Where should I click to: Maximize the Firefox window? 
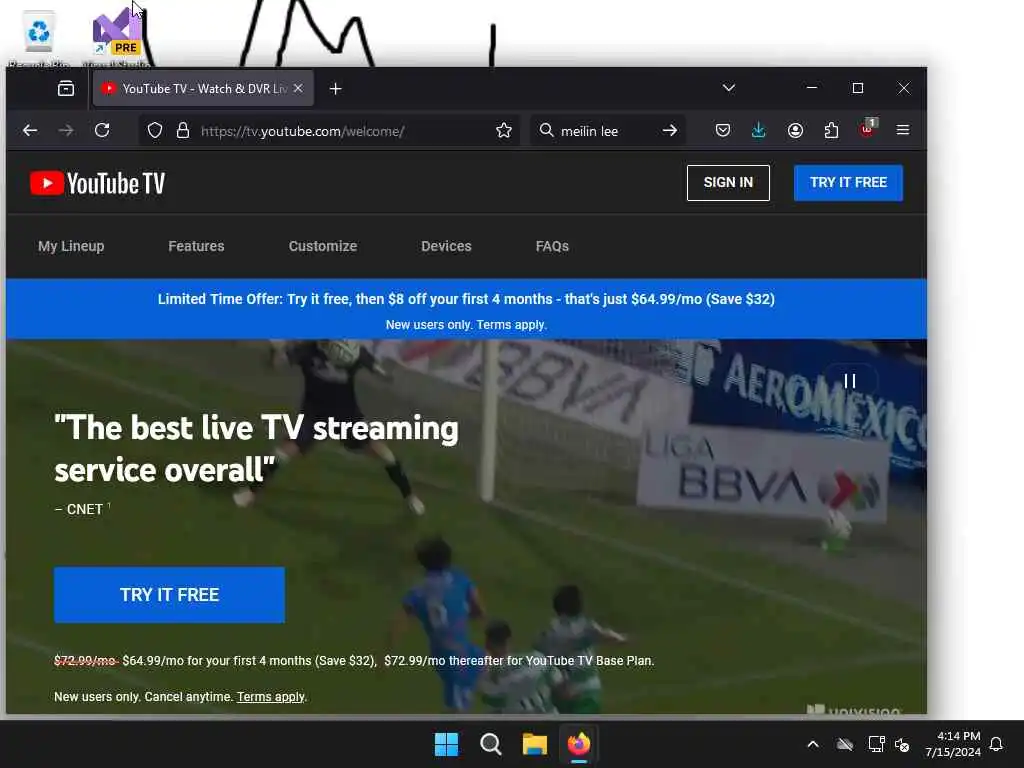(858, 88)
